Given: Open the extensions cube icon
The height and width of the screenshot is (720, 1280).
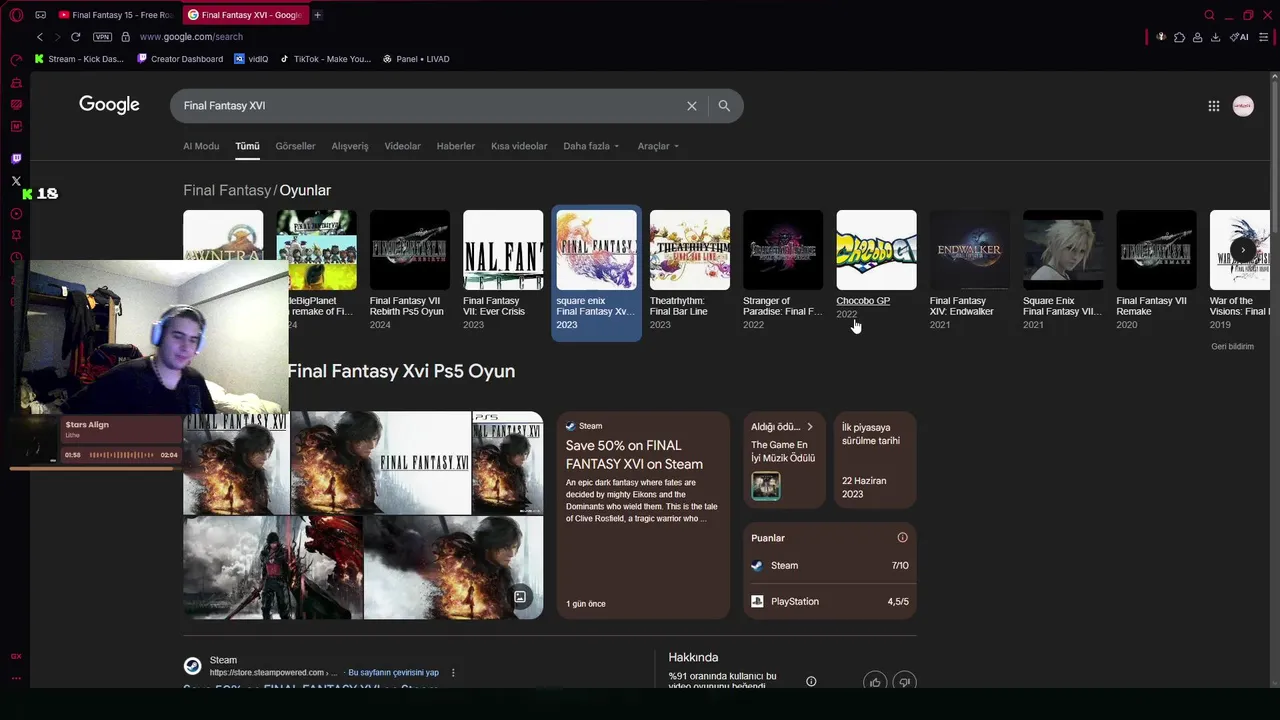Looking at the screenshot, I should (x=1179, y=37).
